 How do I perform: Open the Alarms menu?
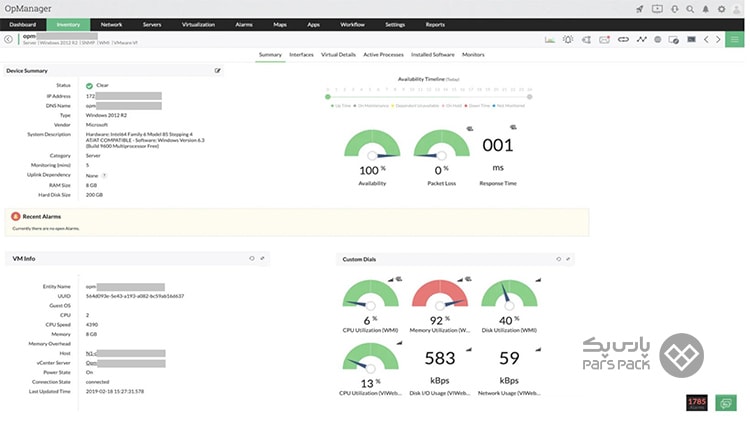[243, 24]
